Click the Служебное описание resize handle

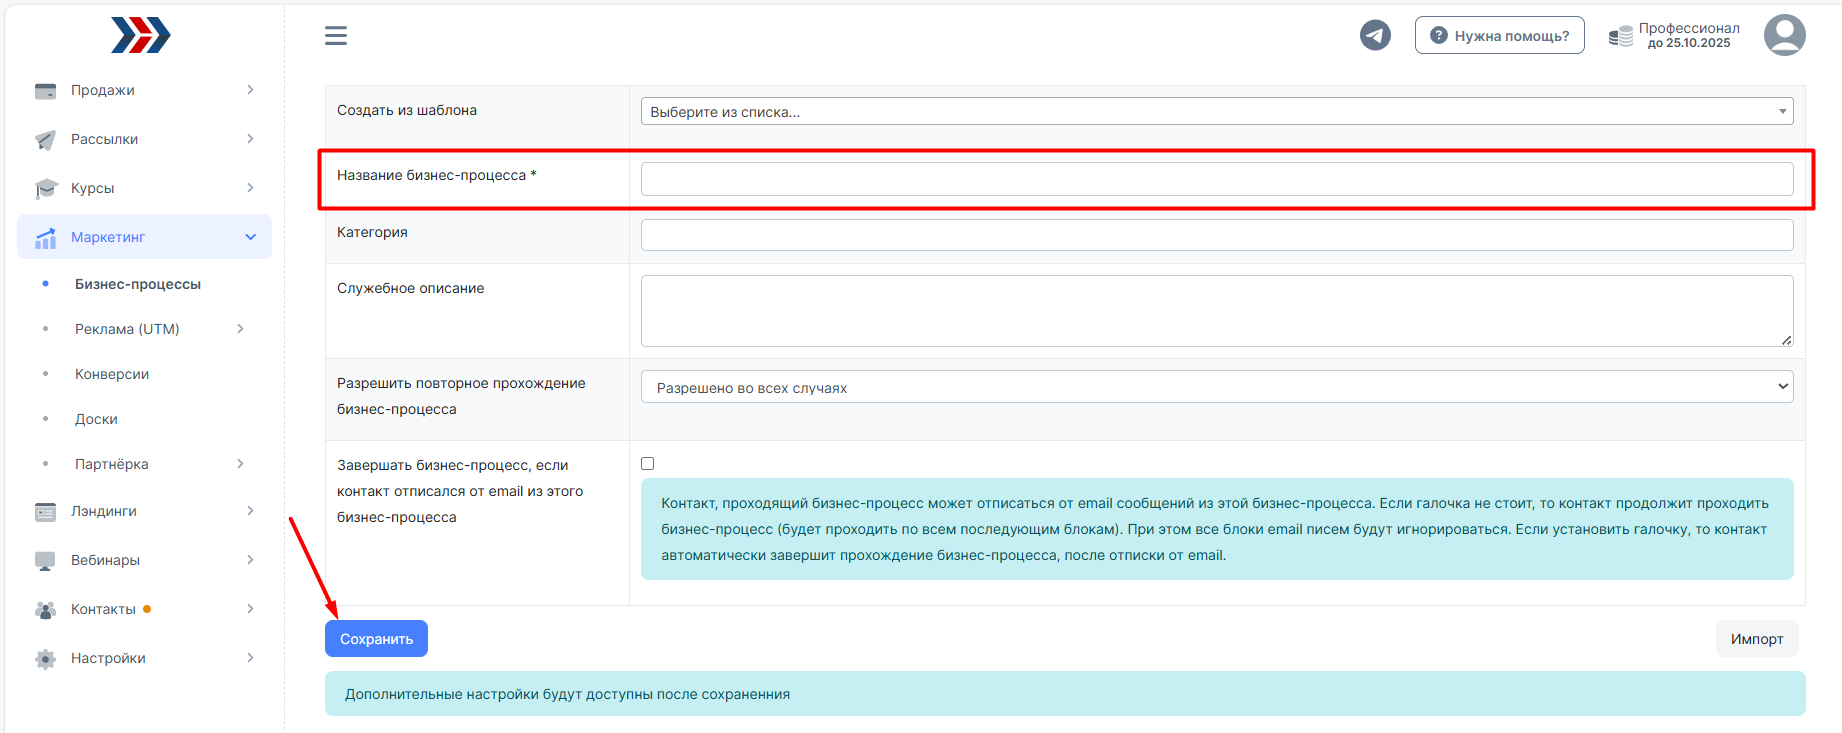pyautogui.click(x=1786, y=340)
